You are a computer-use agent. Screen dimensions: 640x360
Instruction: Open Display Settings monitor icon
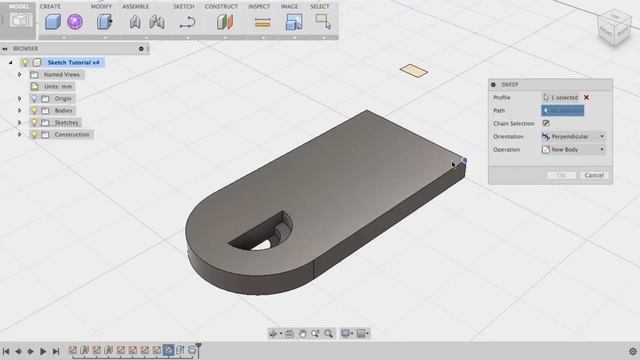[346, 334]
